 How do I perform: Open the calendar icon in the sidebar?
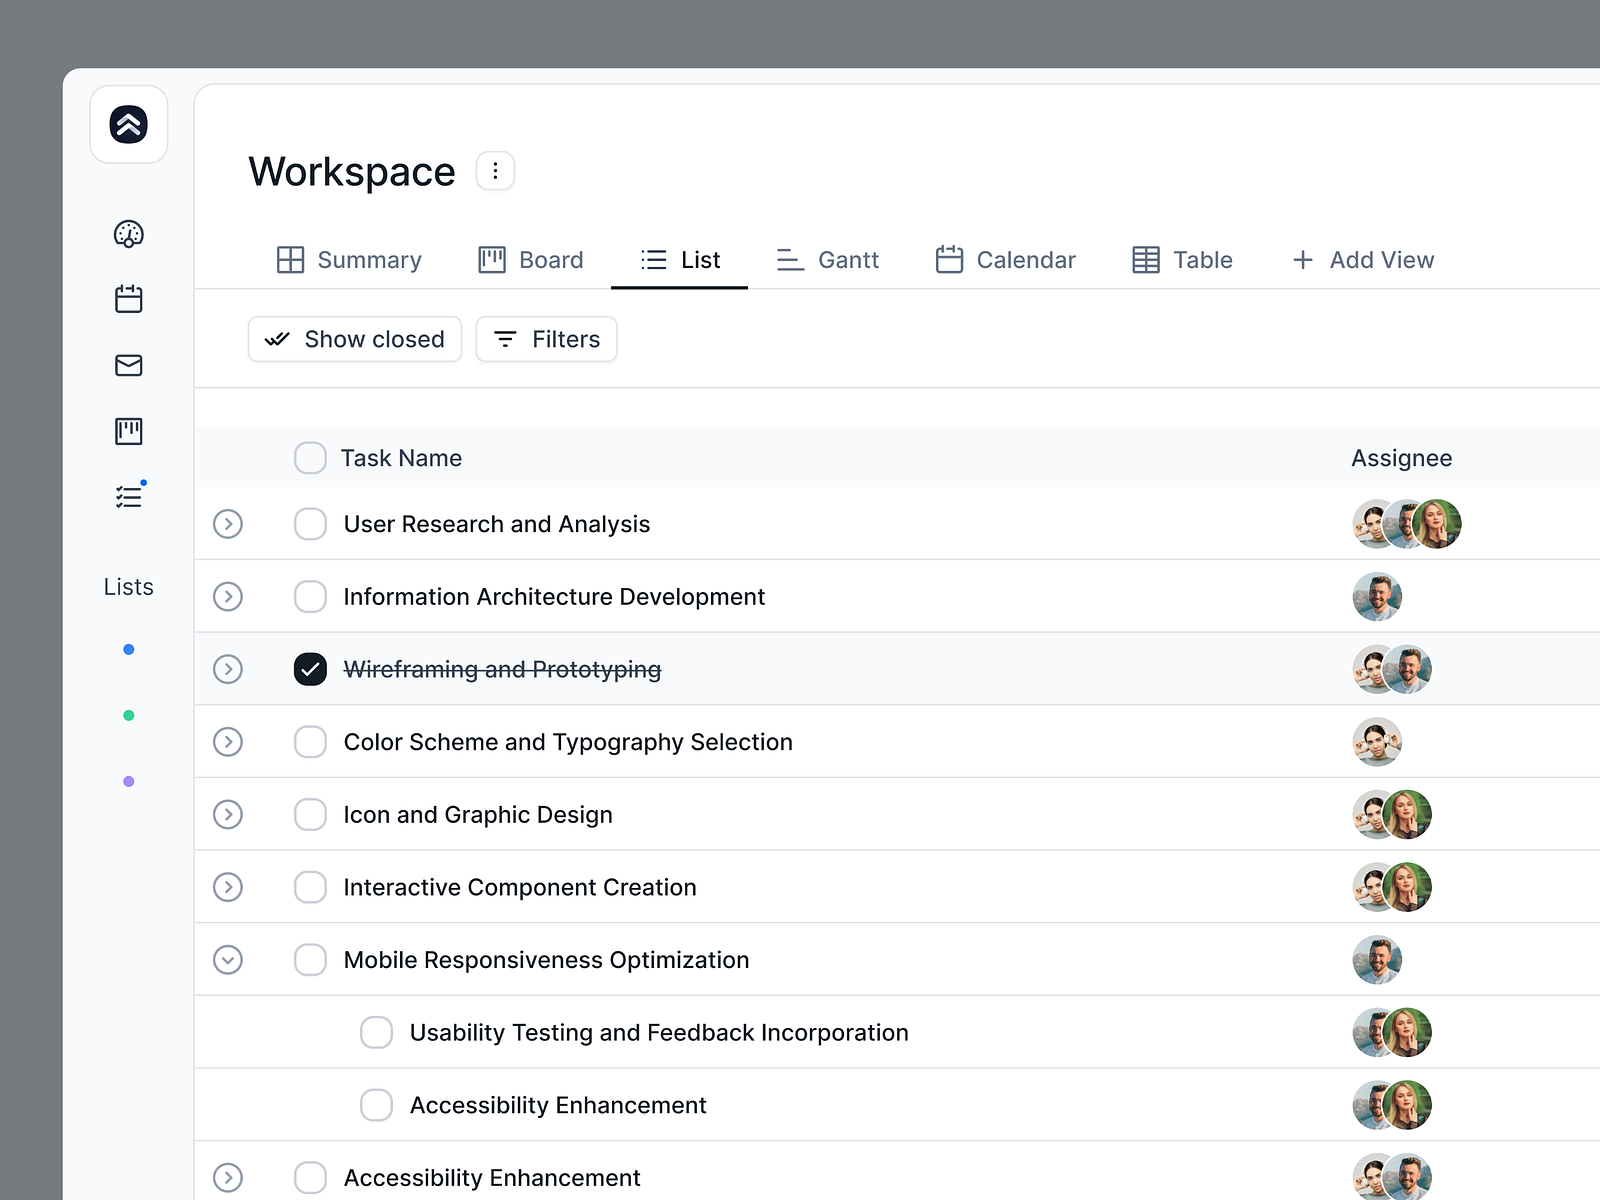pos(128,299)
